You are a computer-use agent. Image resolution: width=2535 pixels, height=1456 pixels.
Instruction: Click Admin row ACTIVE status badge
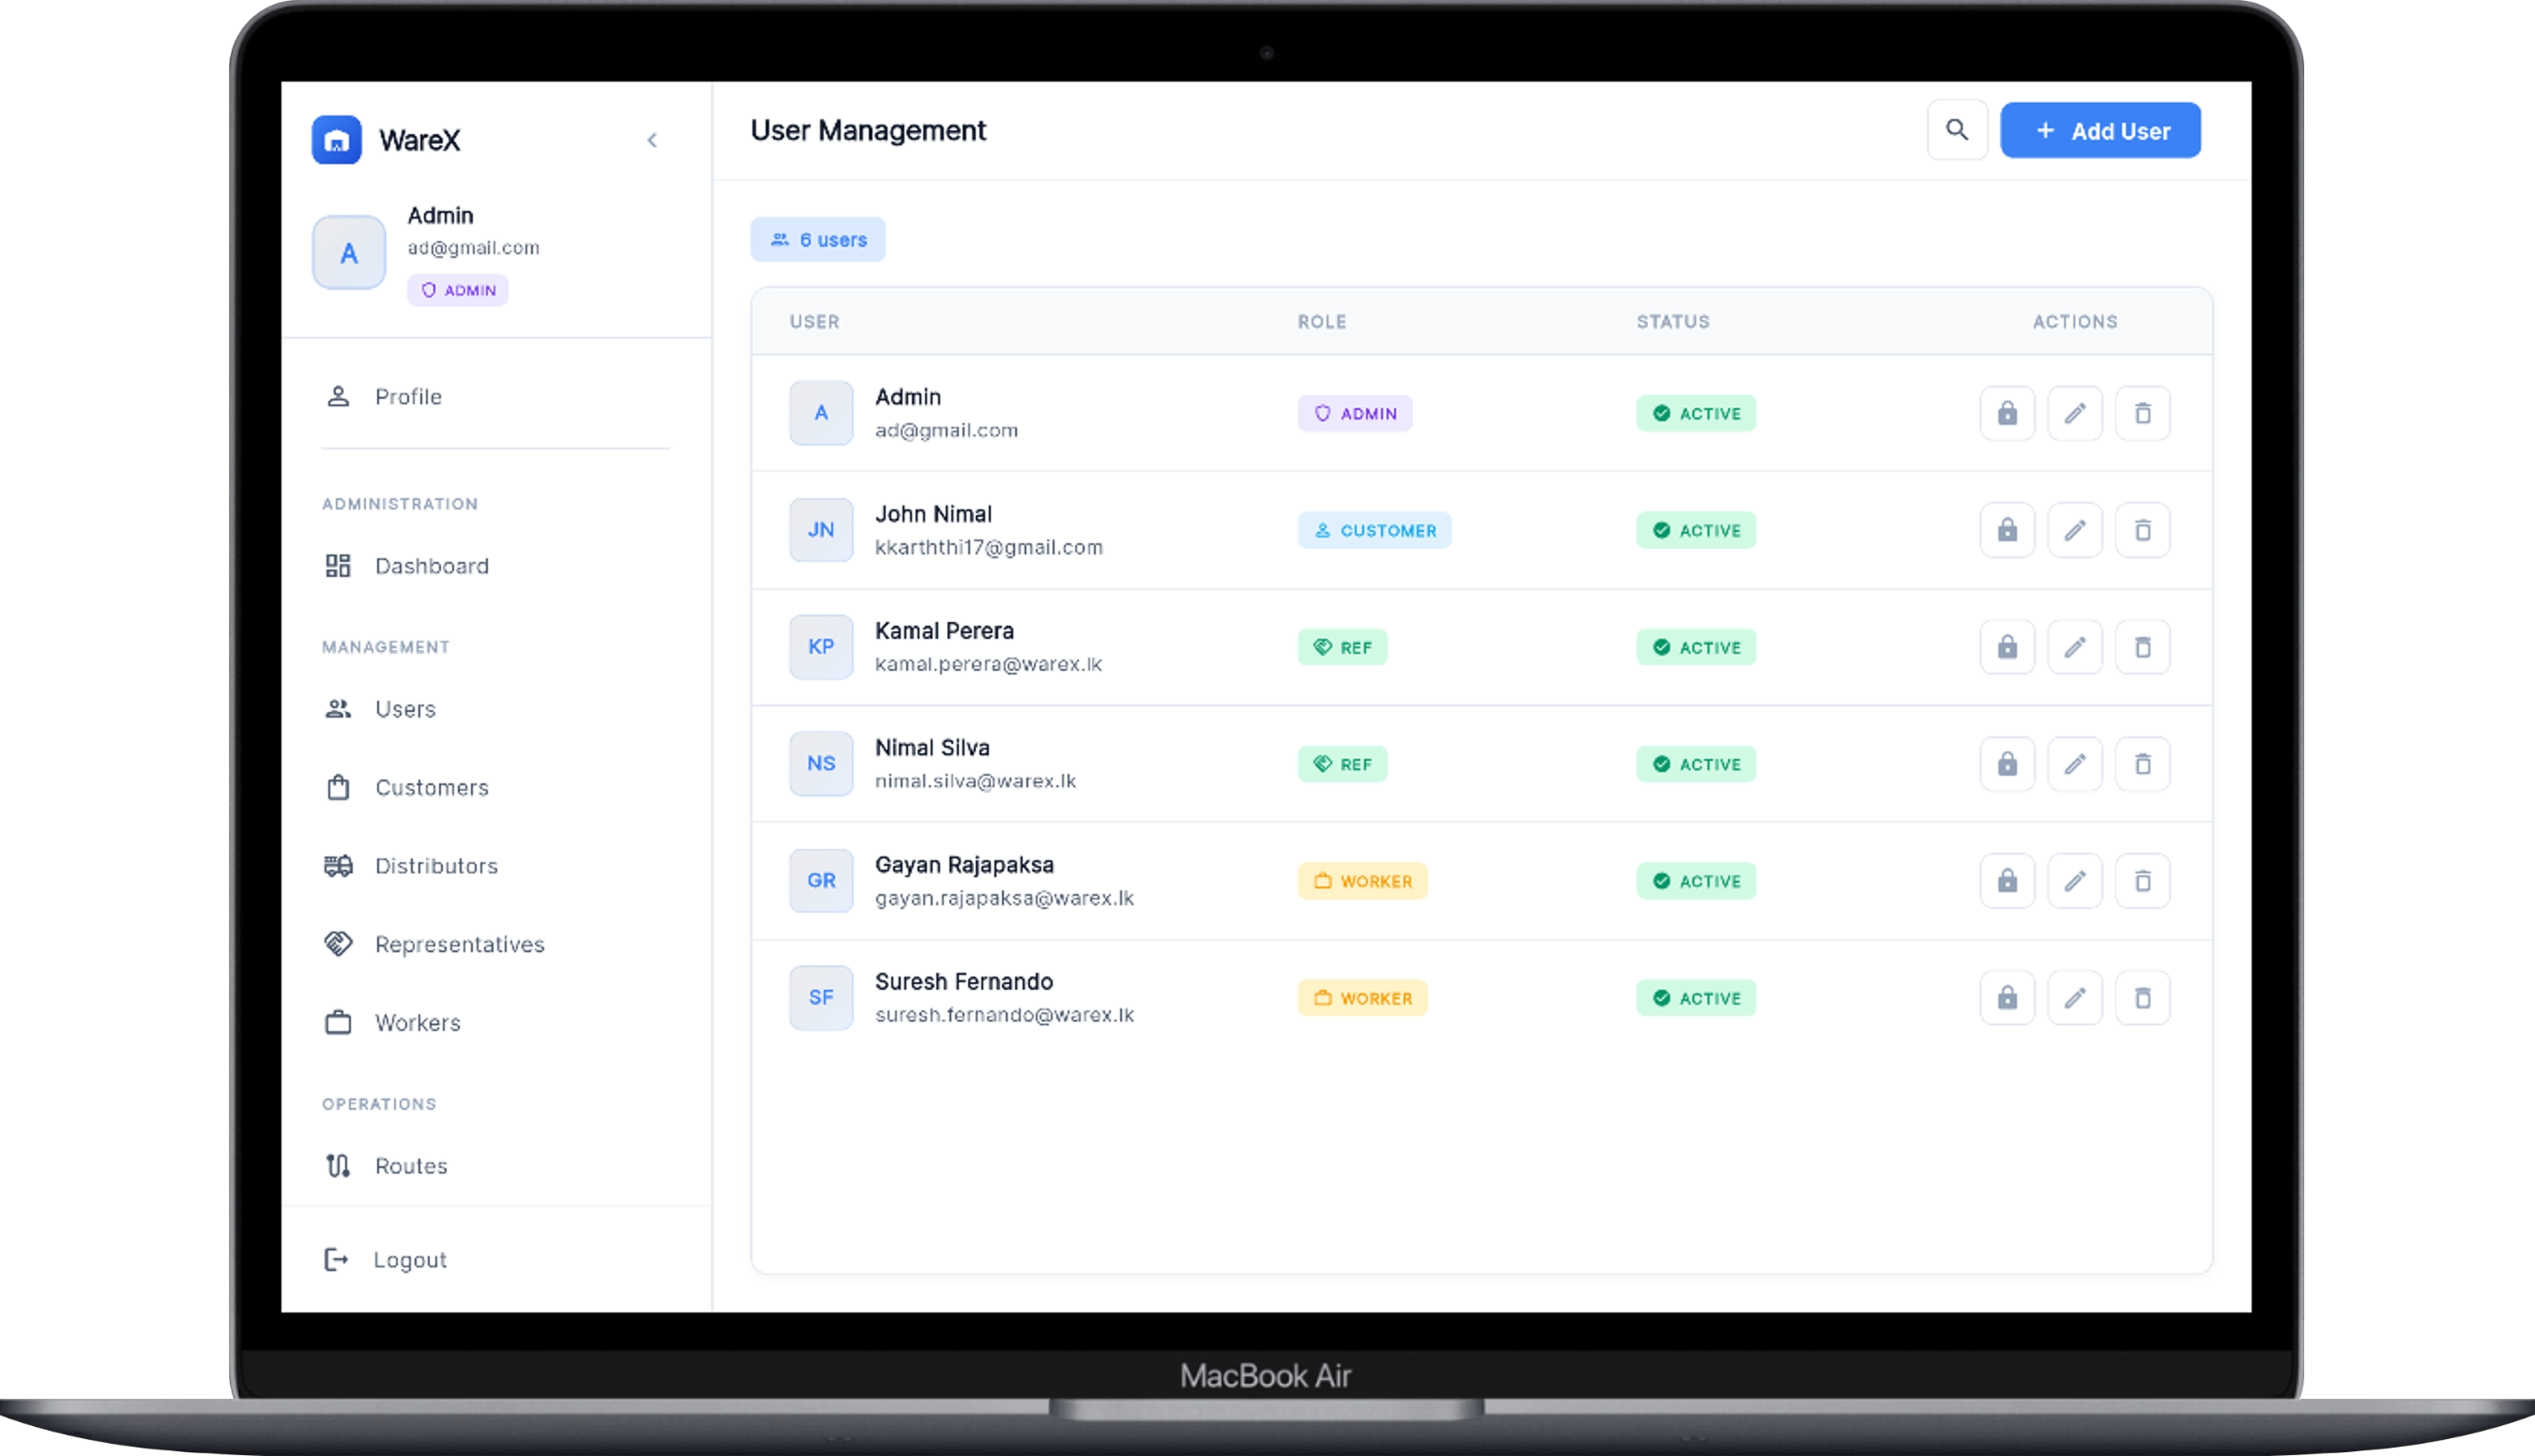[x=1696, y=414]
